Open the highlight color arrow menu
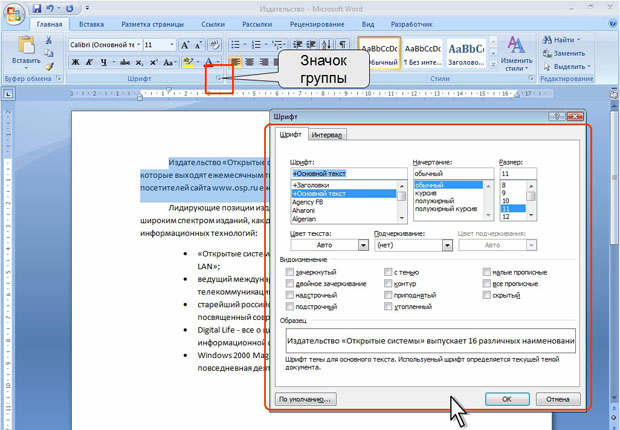 (x=197, y=62)
